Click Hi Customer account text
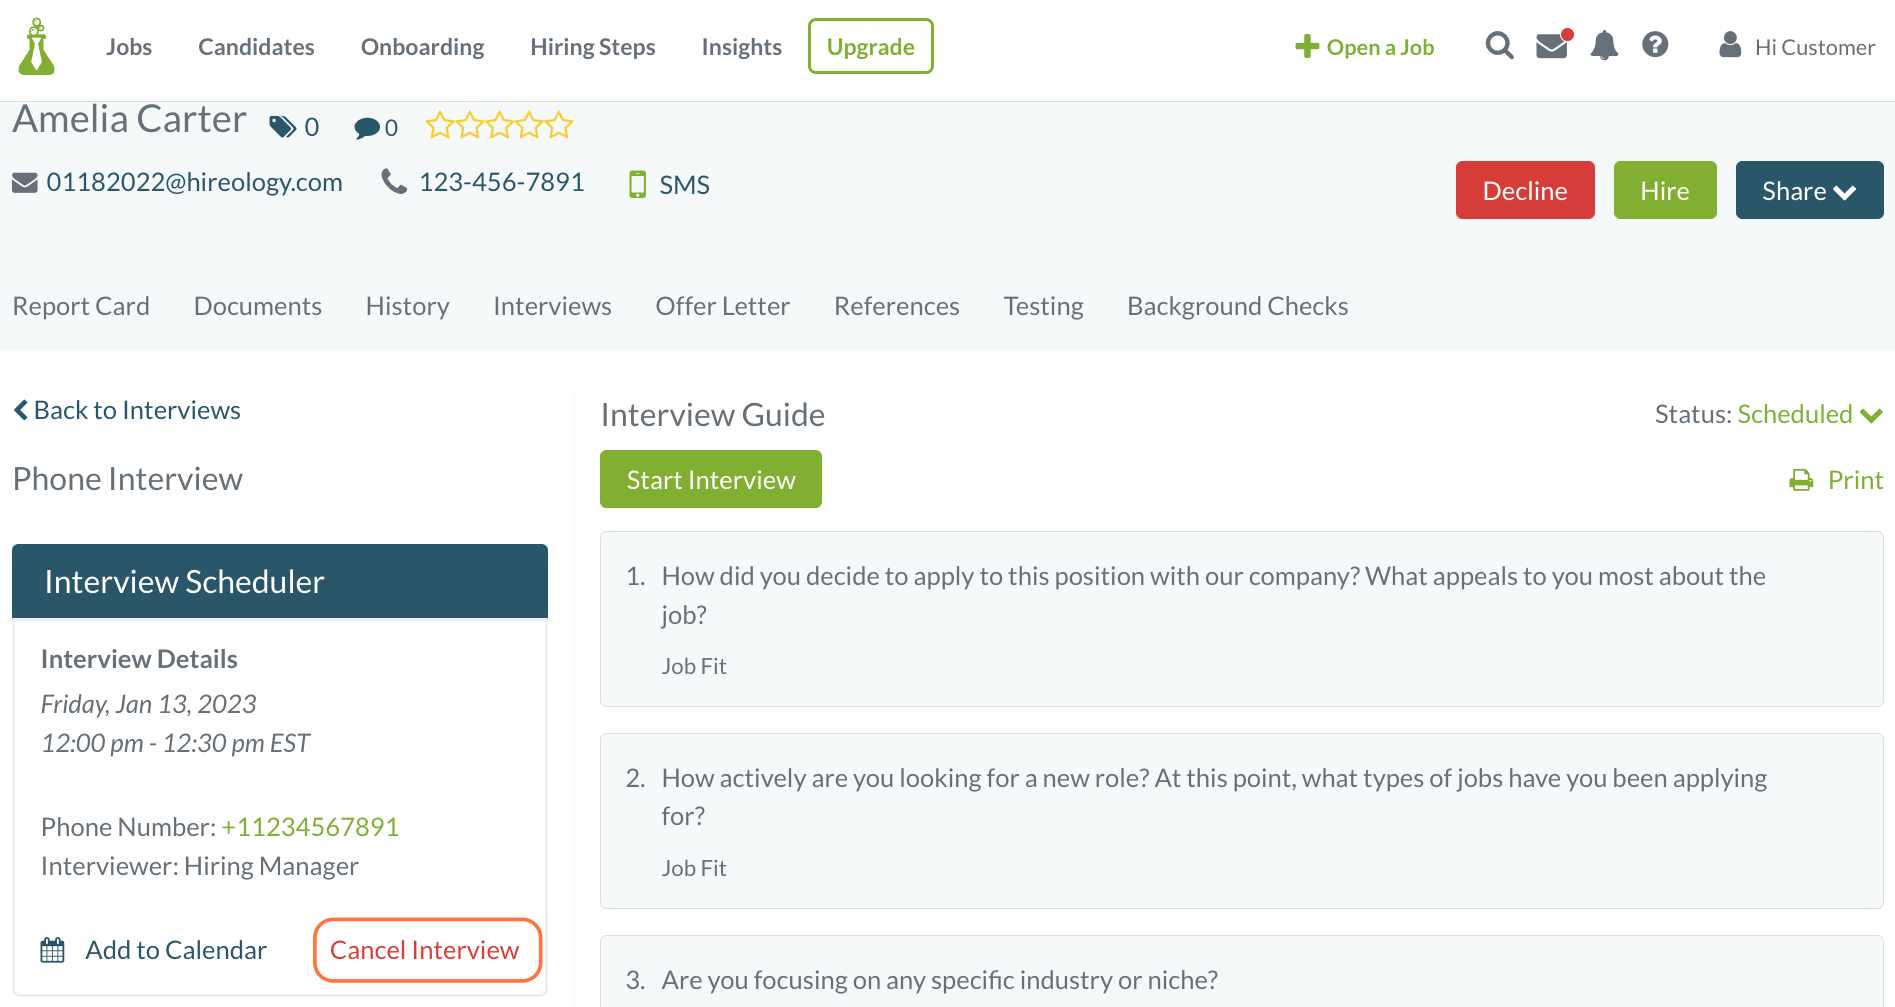Viewport: 1895px width, 1007px height. 1814,47
